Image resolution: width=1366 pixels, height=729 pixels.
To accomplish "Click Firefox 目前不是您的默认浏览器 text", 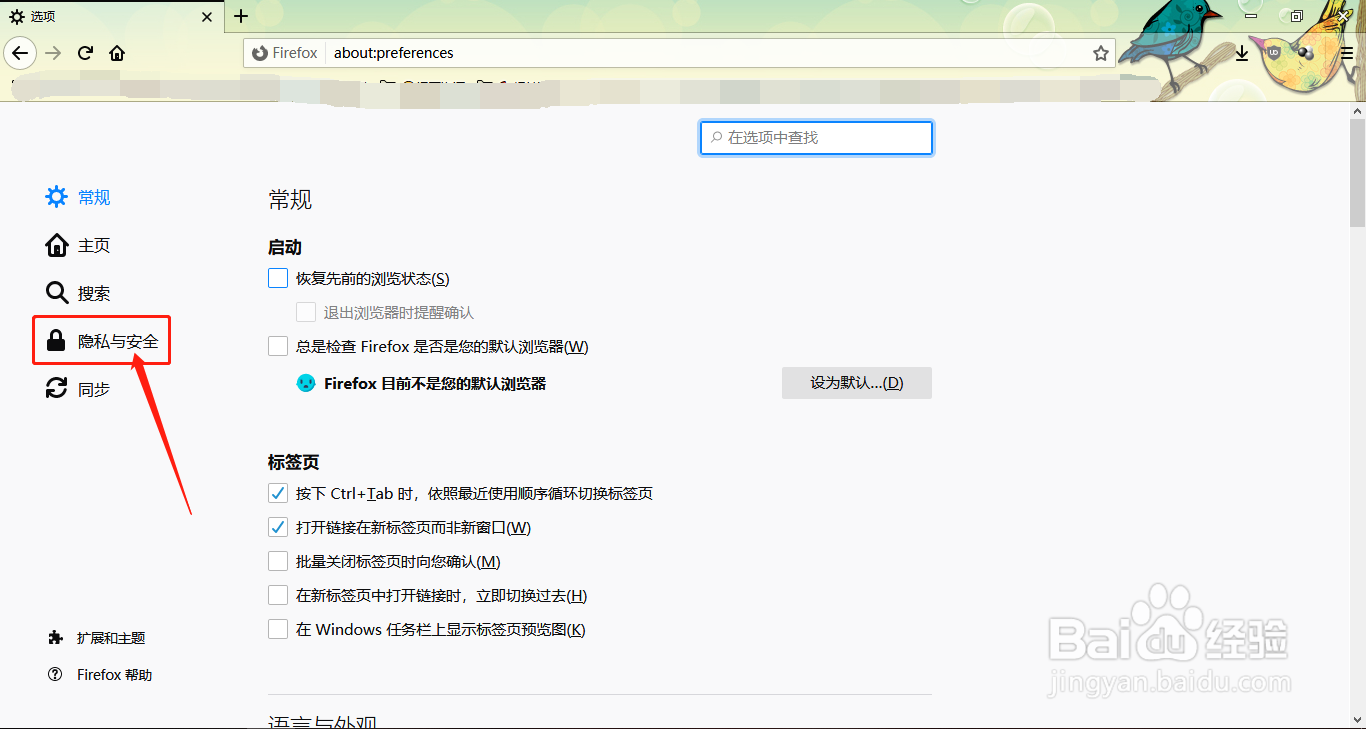I will click(x=435, y=383).
